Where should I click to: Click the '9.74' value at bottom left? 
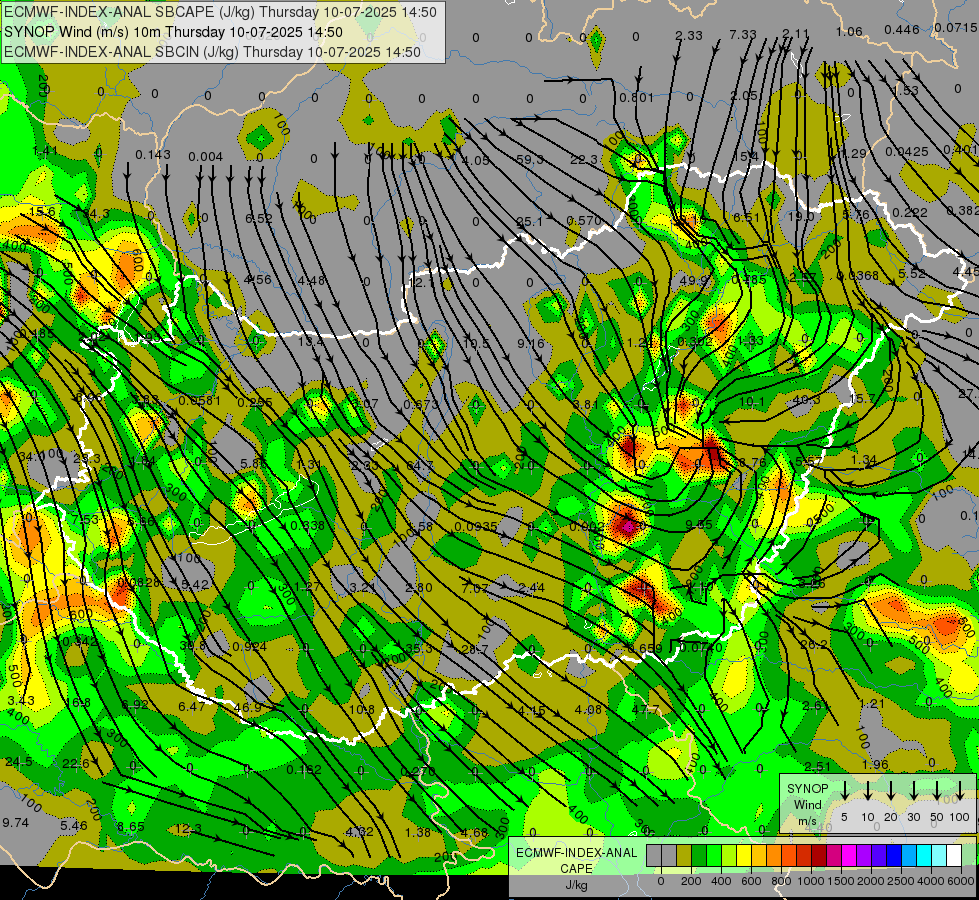pos(16,823)
